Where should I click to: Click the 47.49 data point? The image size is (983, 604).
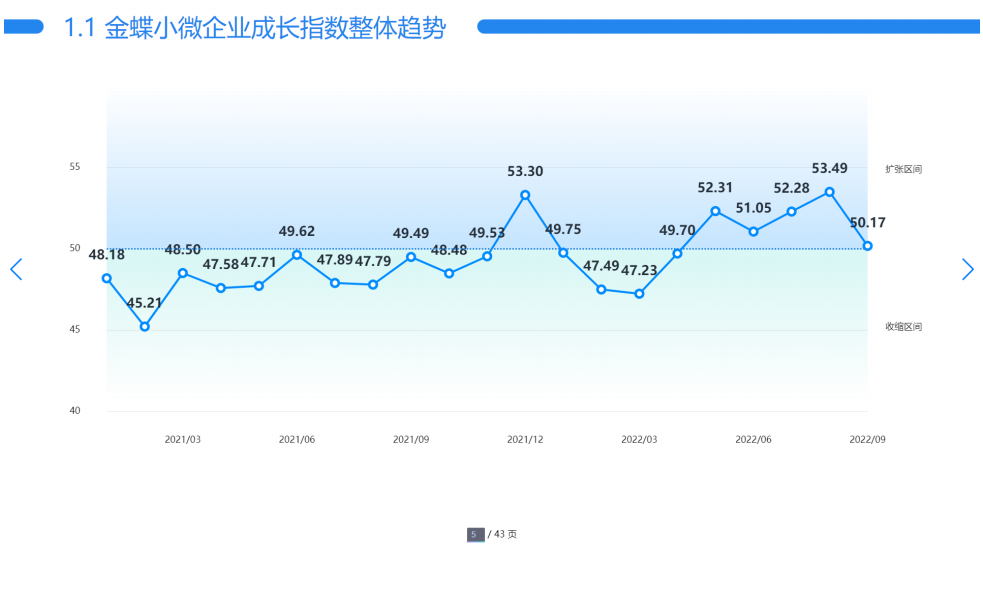601,289
